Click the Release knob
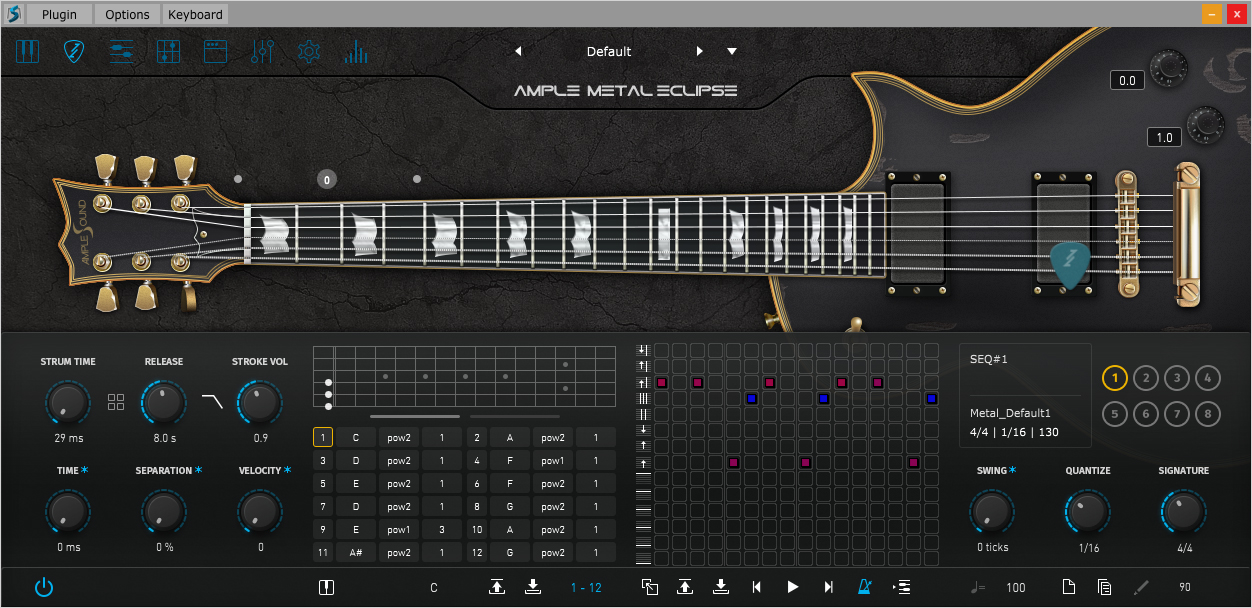 163,402
